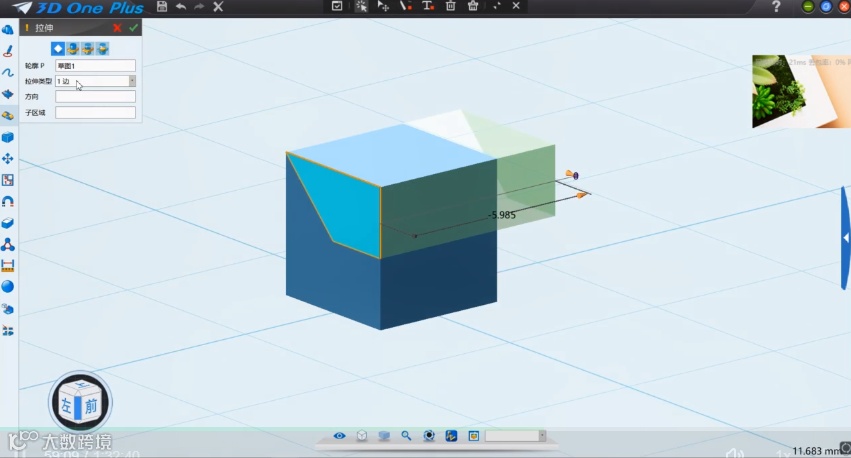
Task: Open the distance measure ruler tool
Action: click(x=8, y=265)
